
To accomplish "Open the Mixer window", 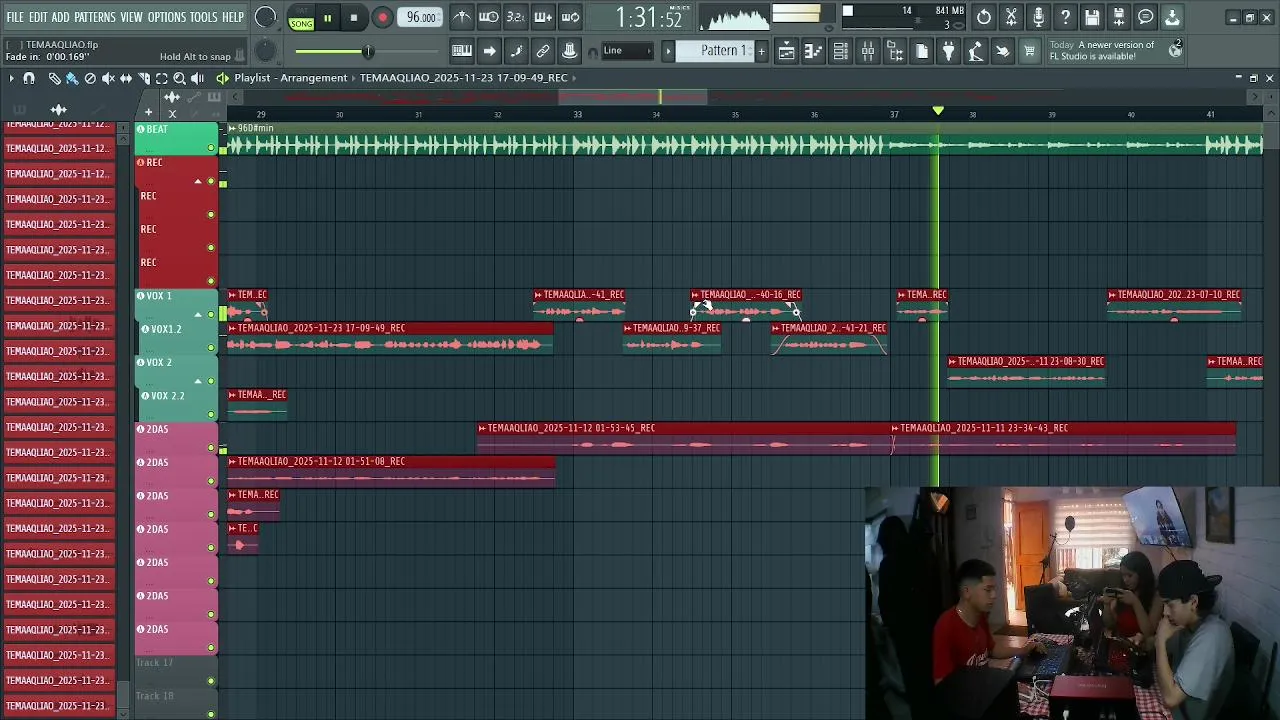I will 868,52.
